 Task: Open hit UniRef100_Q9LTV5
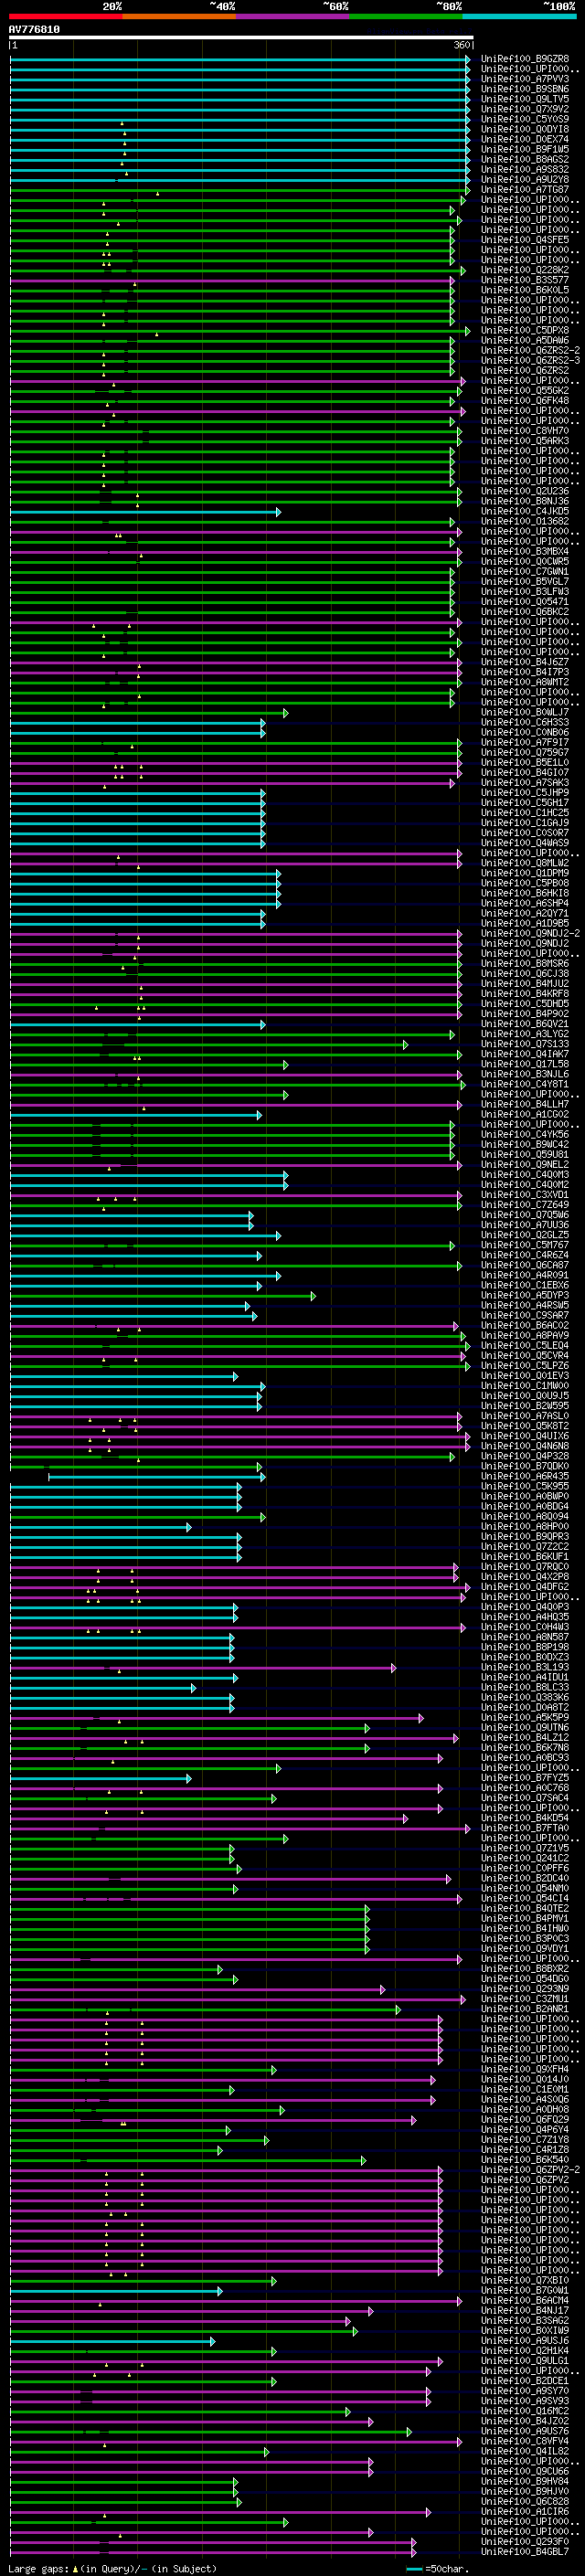[x=525, y=99]
